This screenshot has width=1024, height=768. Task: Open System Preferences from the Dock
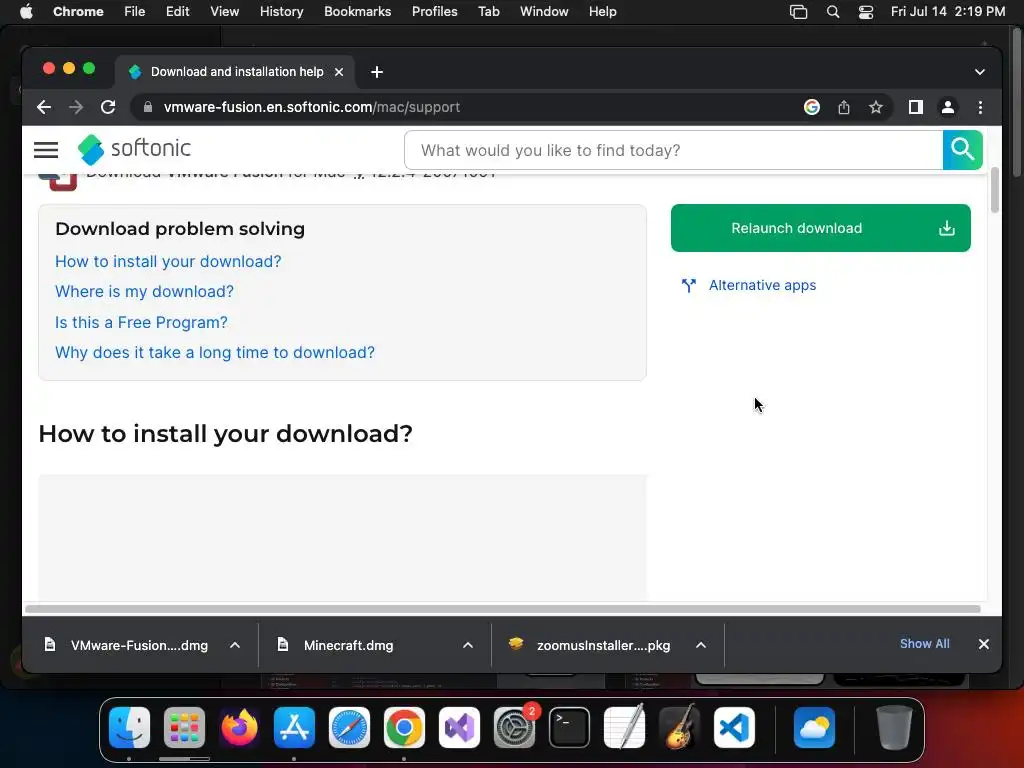point(515,728)
